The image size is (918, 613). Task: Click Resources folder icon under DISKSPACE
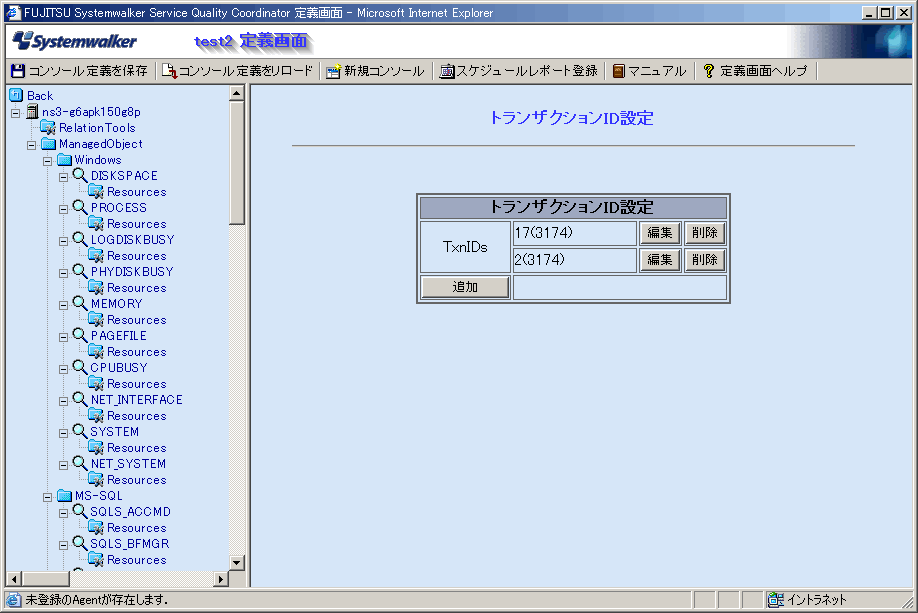coord(96,191)
